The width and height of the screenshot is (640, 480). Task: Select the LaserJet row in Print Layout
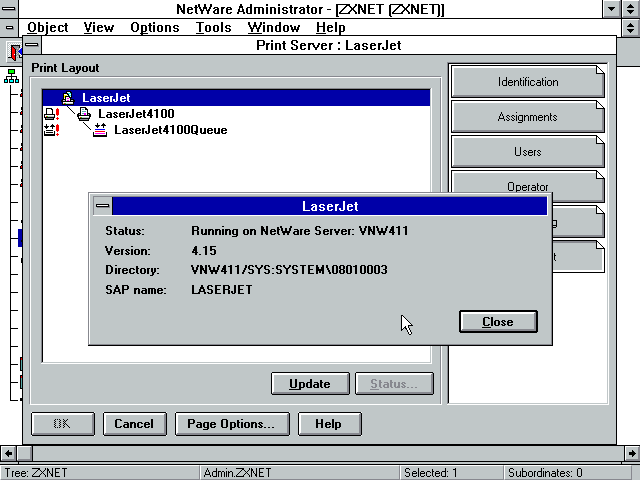(x=236, y=98)
